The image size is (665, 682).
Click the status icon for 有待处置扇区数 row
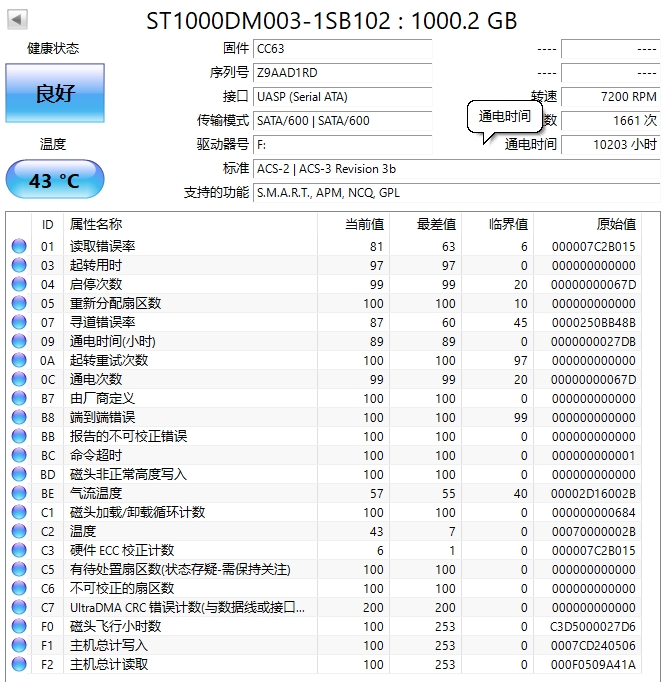pos(19,569)
